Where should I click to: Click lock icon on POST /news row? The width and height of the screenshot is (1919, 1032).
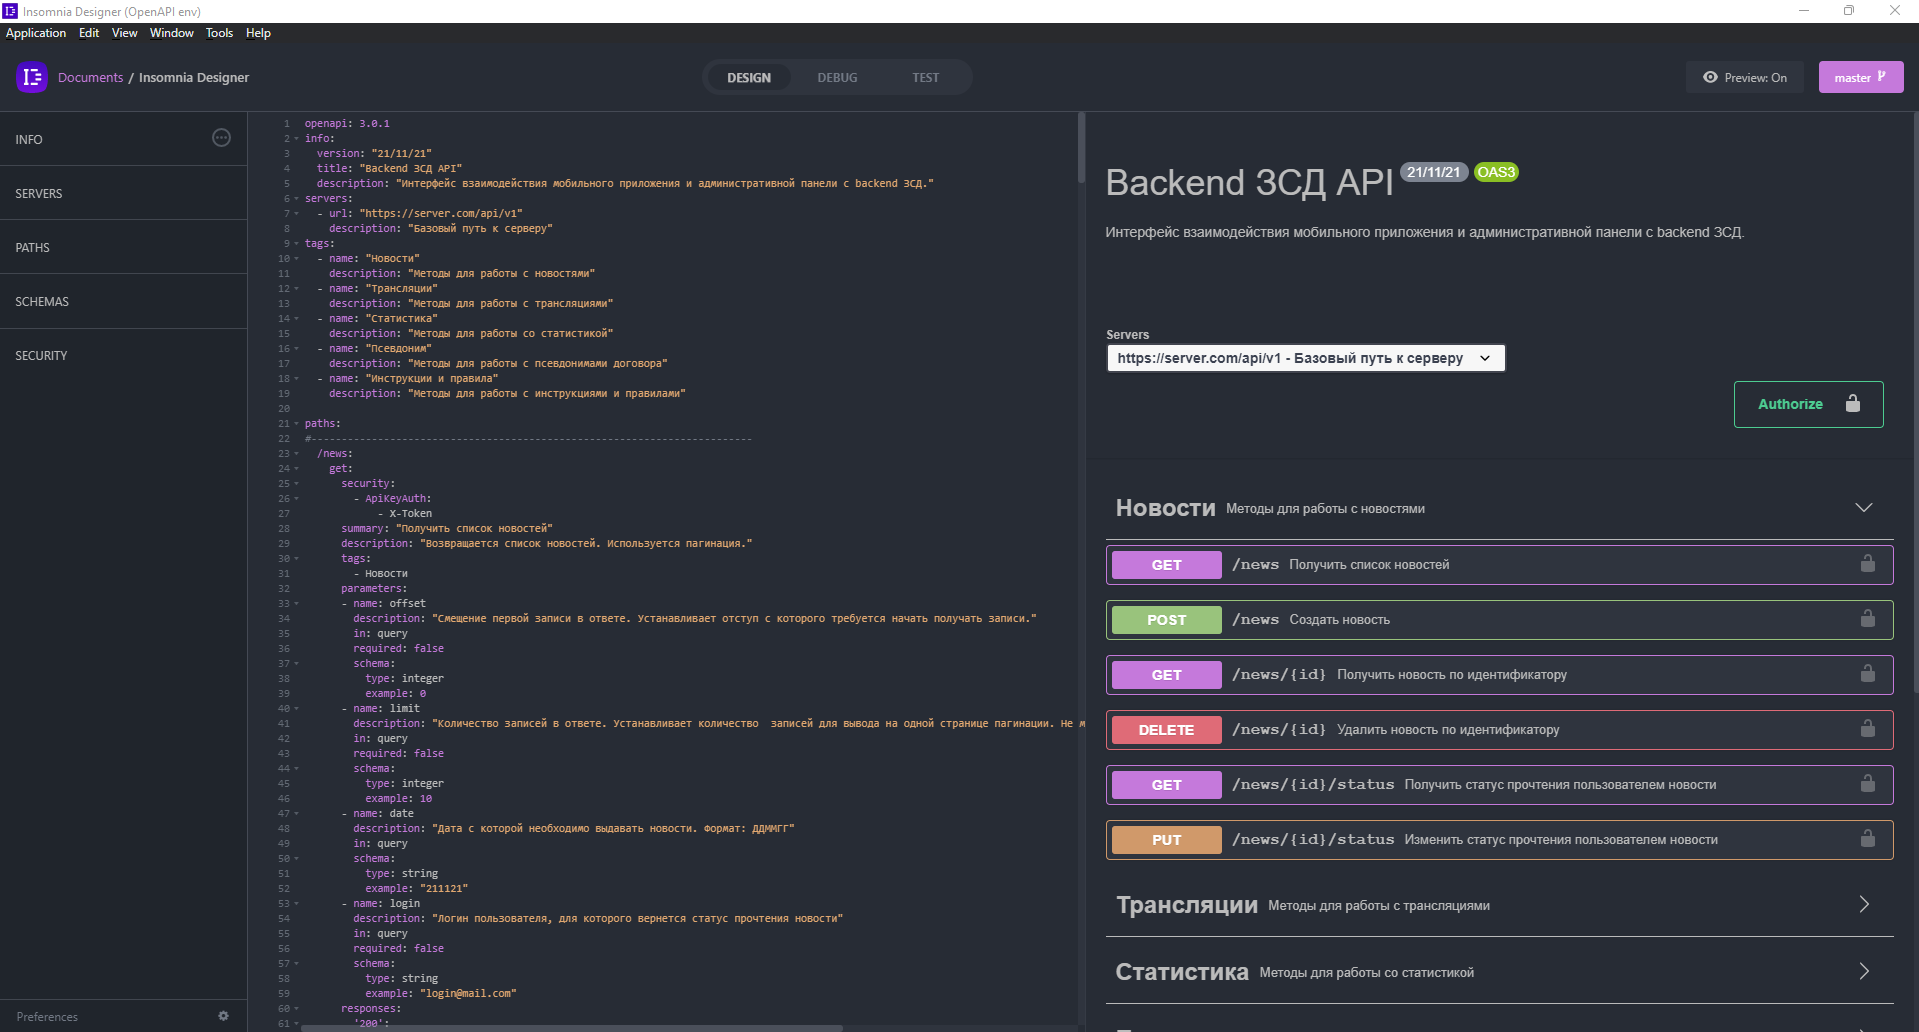(x=1867, y=619)
